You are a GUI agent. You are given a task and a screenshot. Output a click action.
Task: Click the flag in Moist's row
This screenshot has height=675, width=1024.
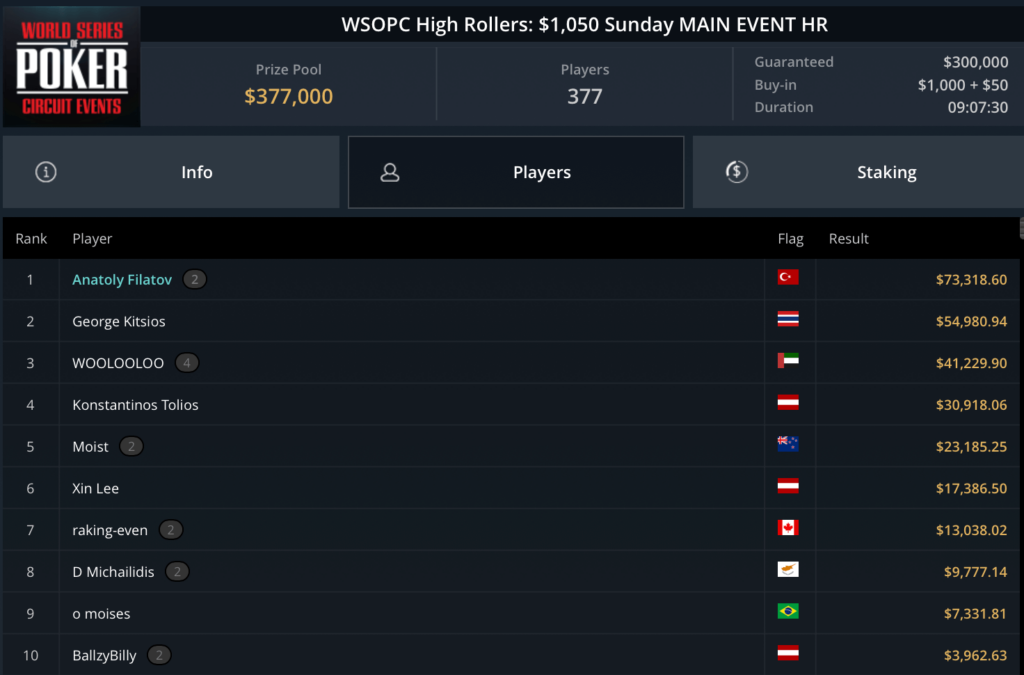[788, 445]
